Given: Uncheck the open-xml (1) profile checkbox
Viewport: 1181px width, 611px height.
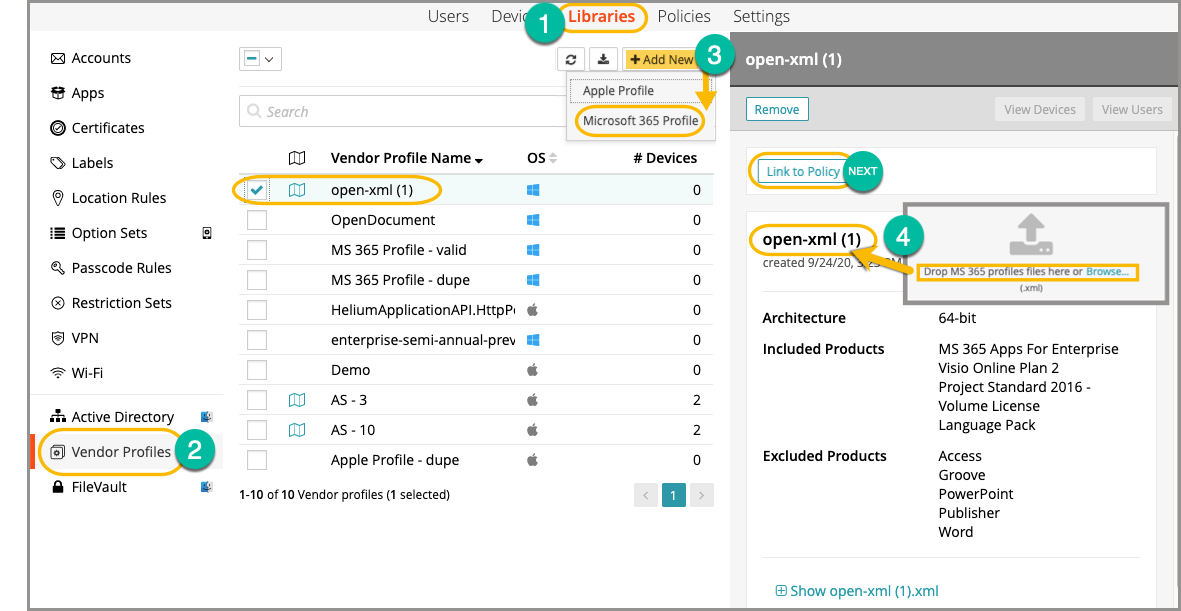Looking at the screenshot, I should 257,190.
